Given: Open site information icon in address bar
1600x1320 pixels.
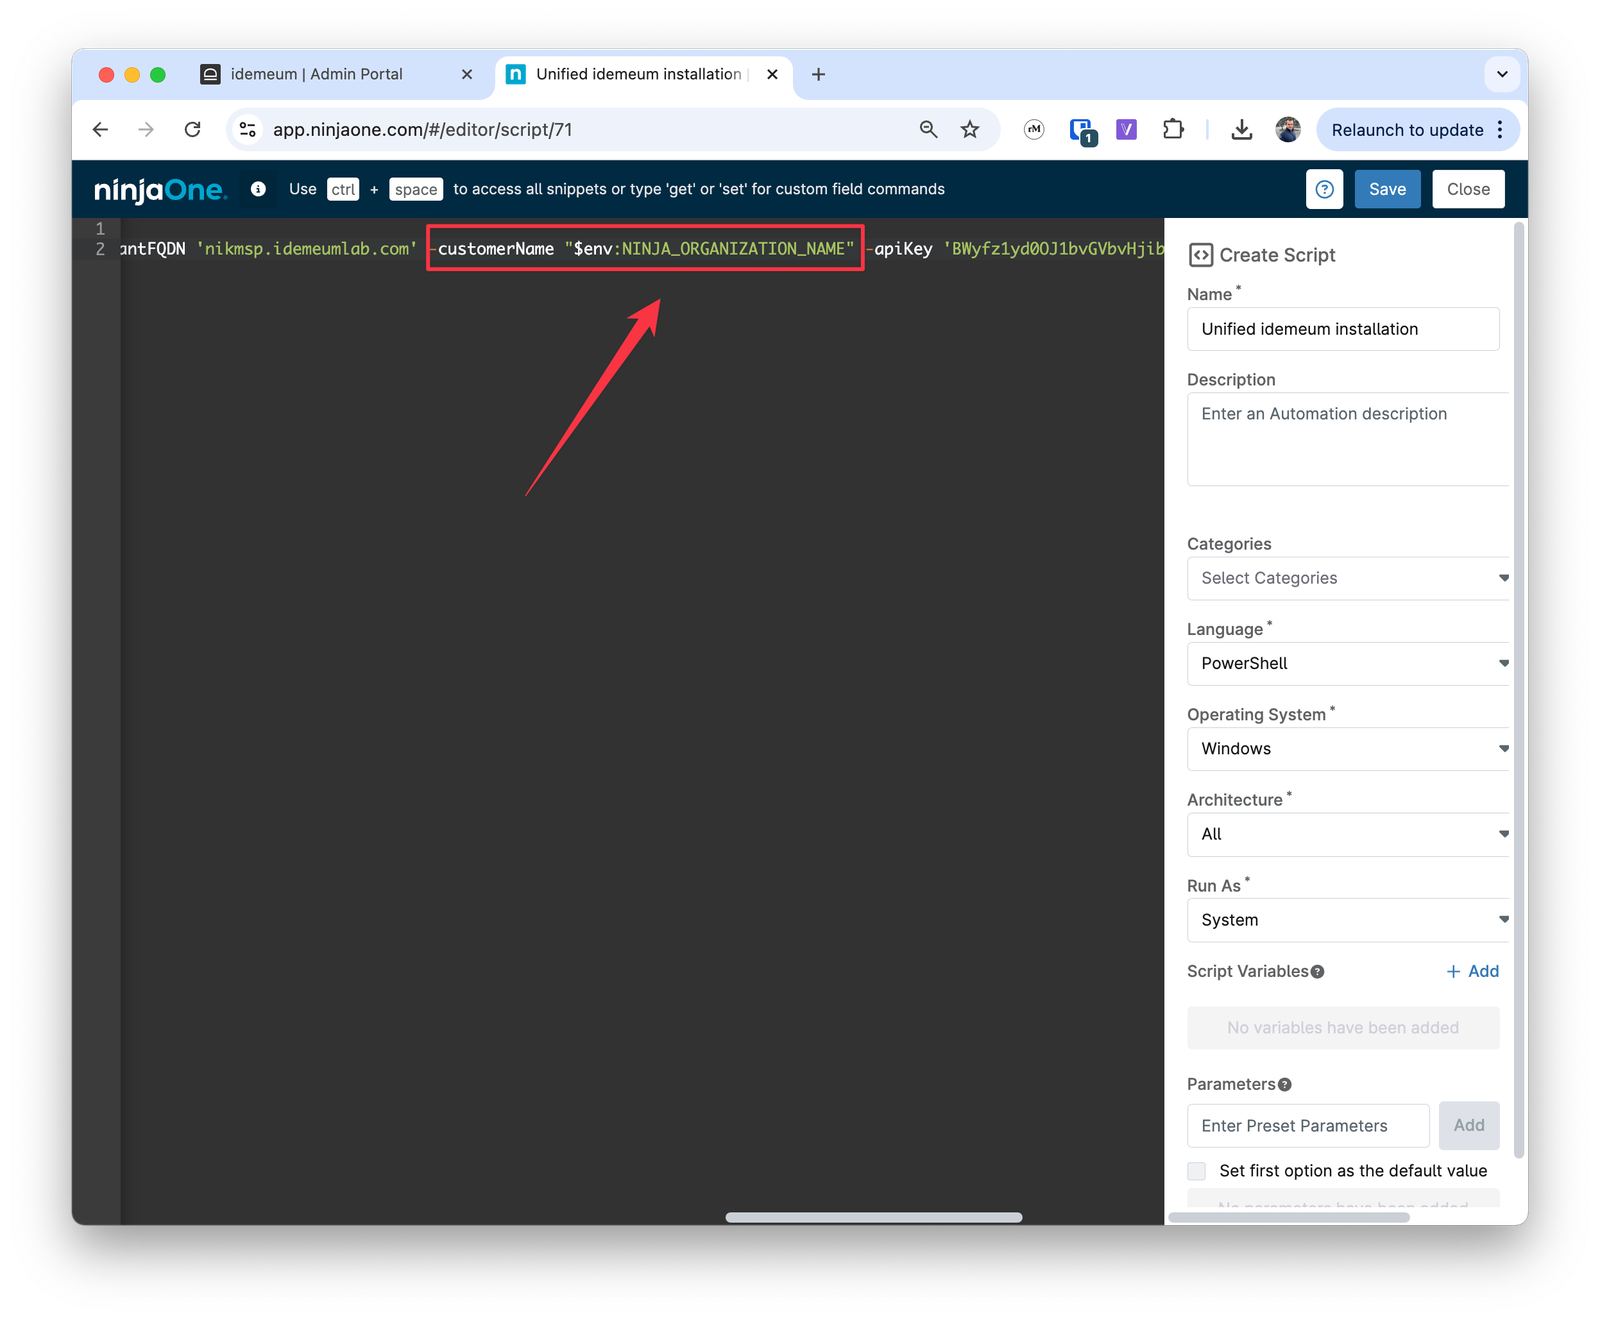Looking at the screenshot, I should tap(248, 129).
